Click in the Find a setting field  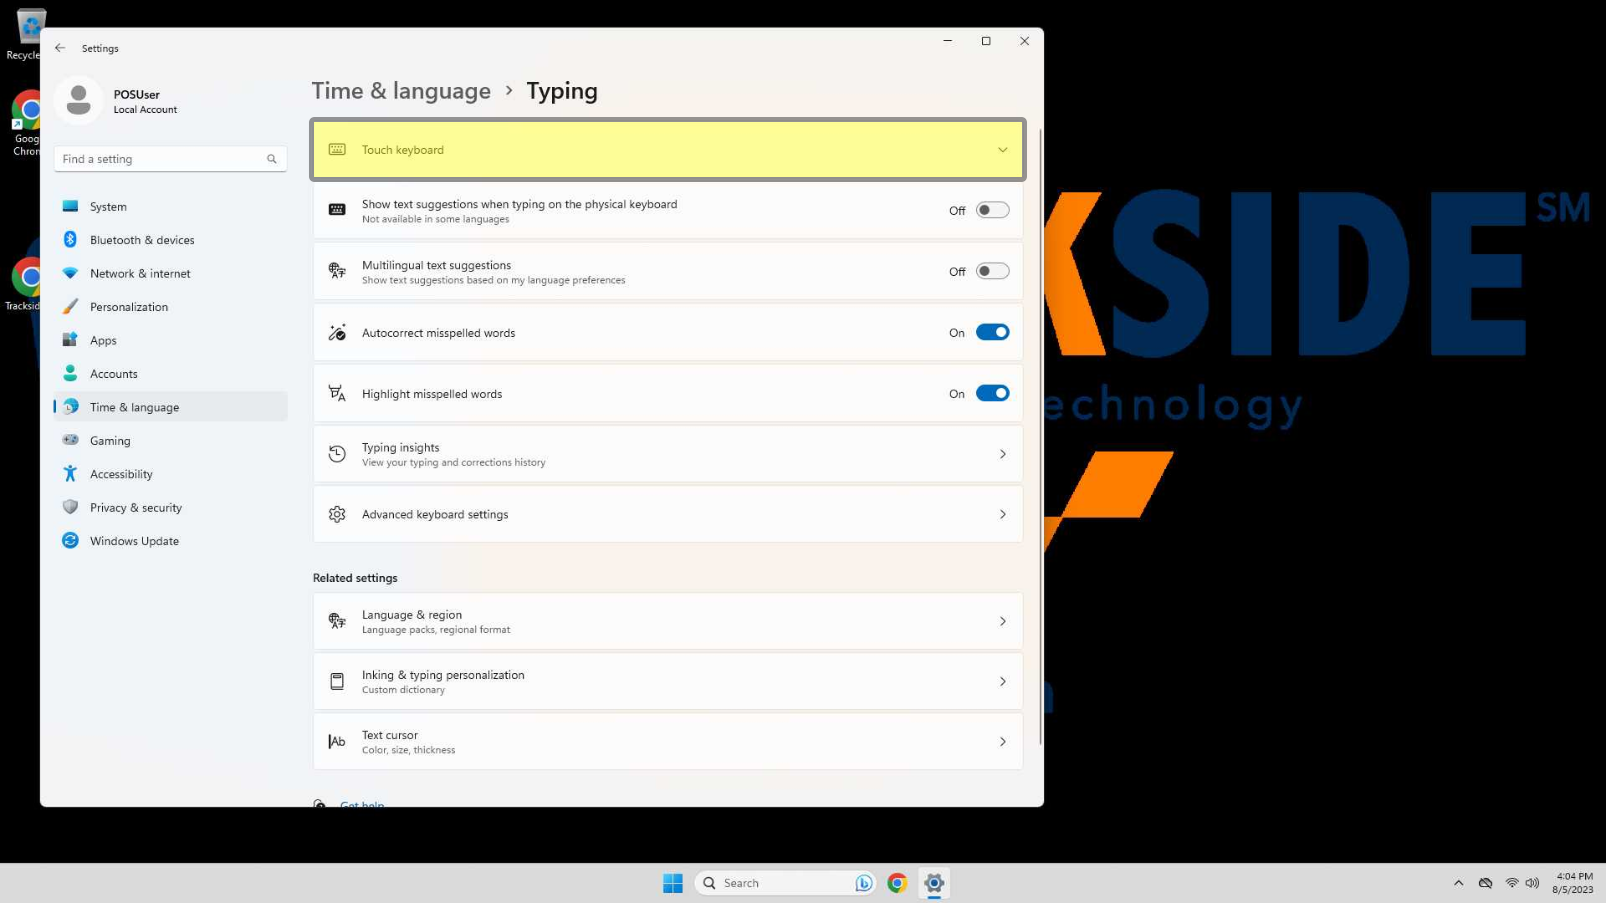tap(170, 159)
